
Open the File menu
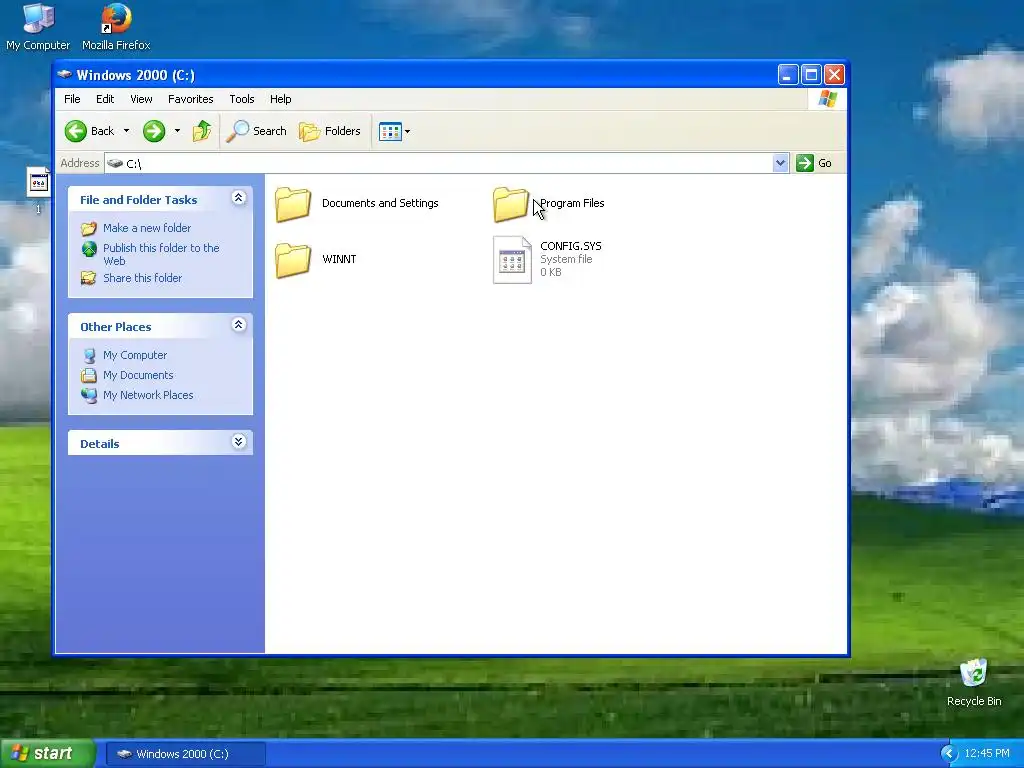tap(72, 99)
